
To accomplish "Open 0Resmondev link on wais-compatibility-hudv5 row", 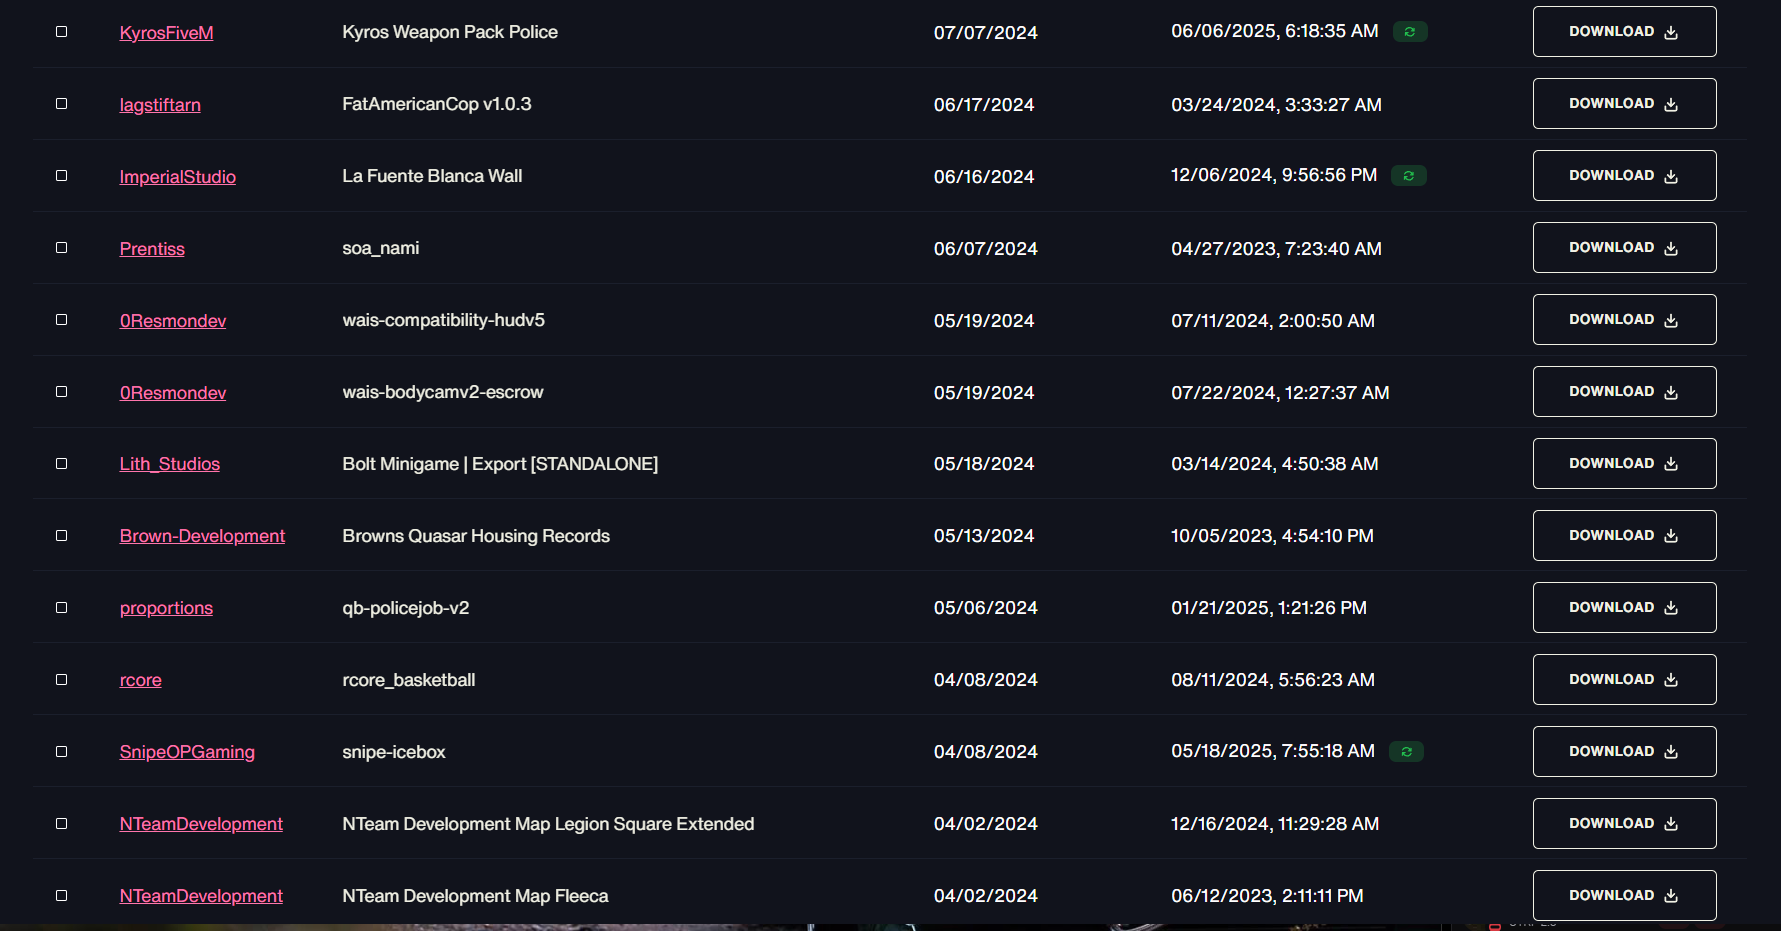I will [x=173, y=321].
